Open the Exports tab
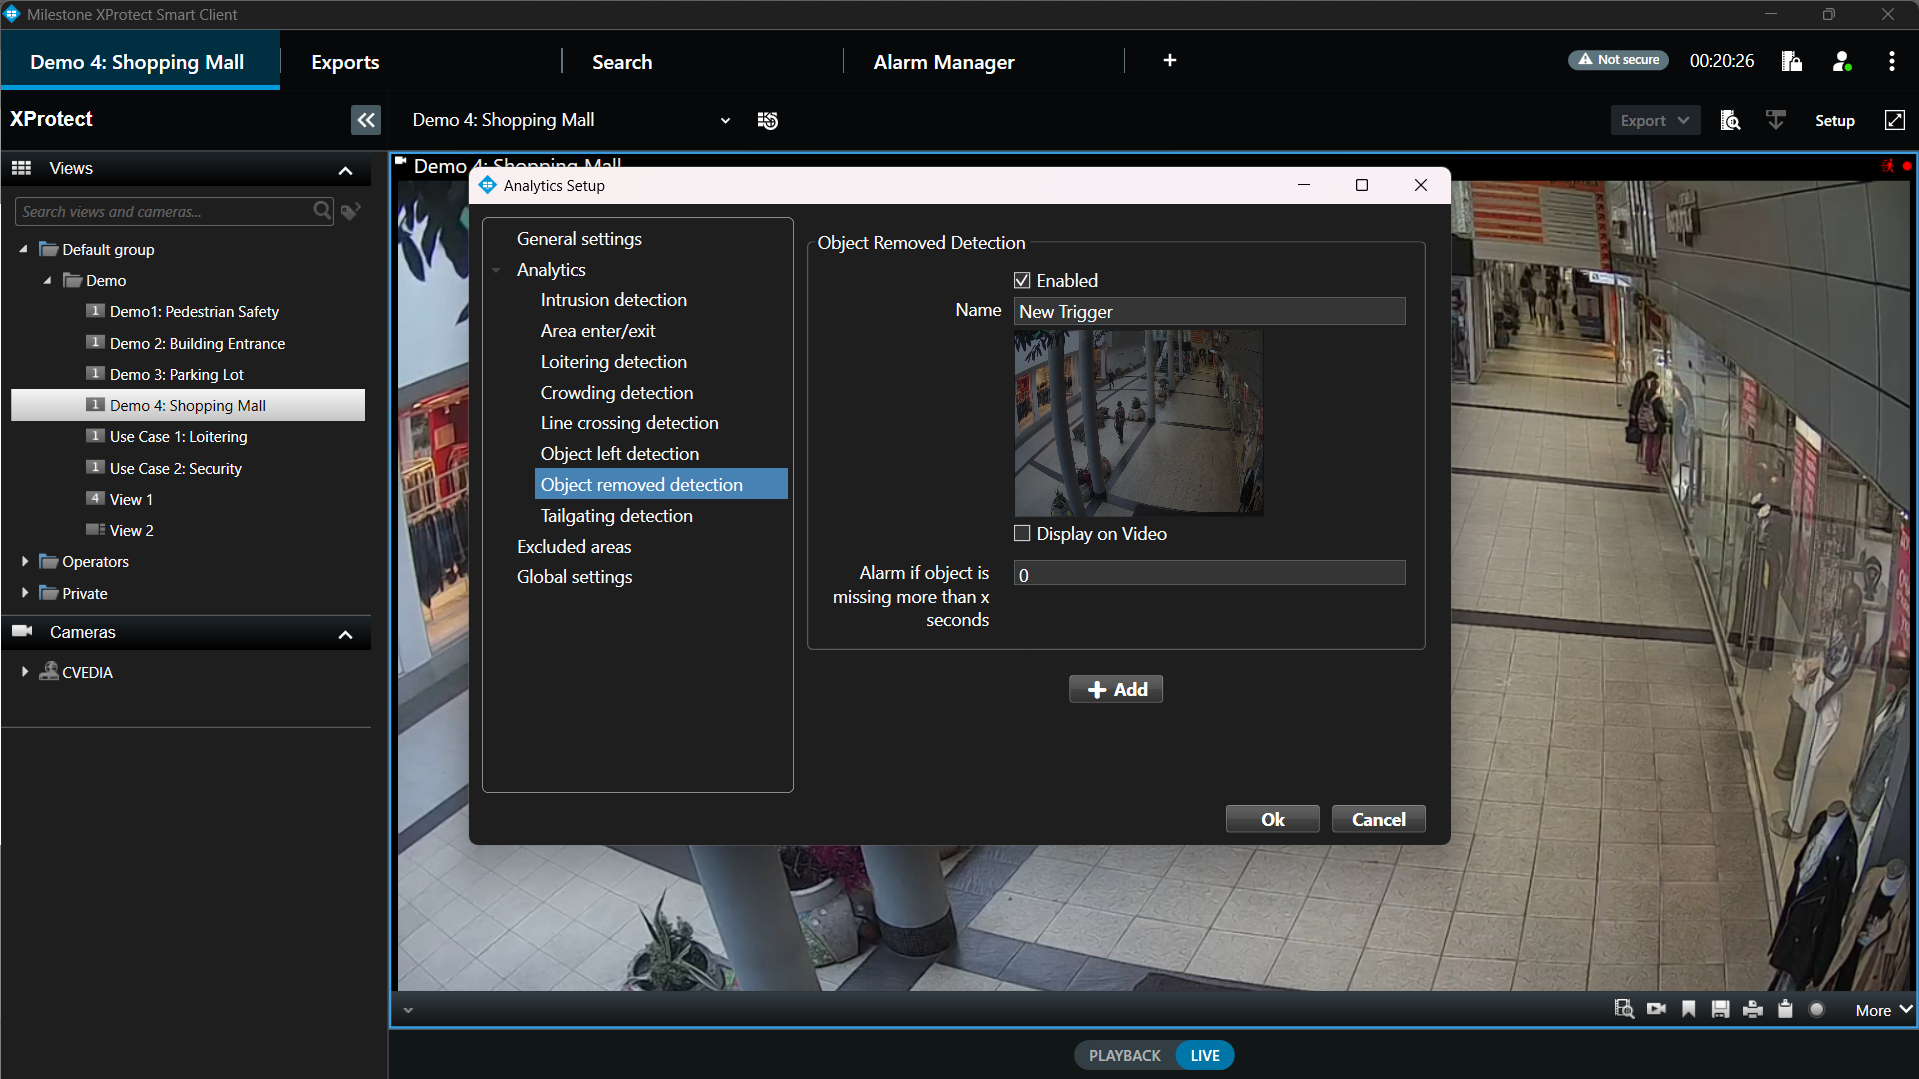Screen dimensions: 1919x1079 [x=345, y=62]
